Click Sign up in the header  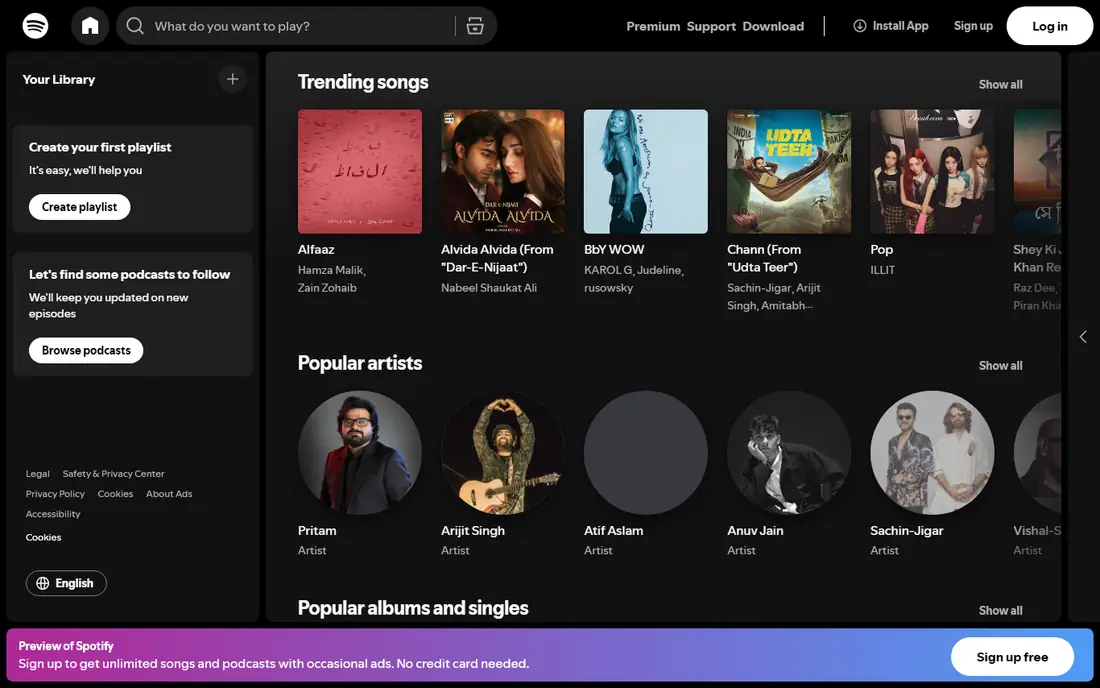pyautogui.click(x=973, y=26)
